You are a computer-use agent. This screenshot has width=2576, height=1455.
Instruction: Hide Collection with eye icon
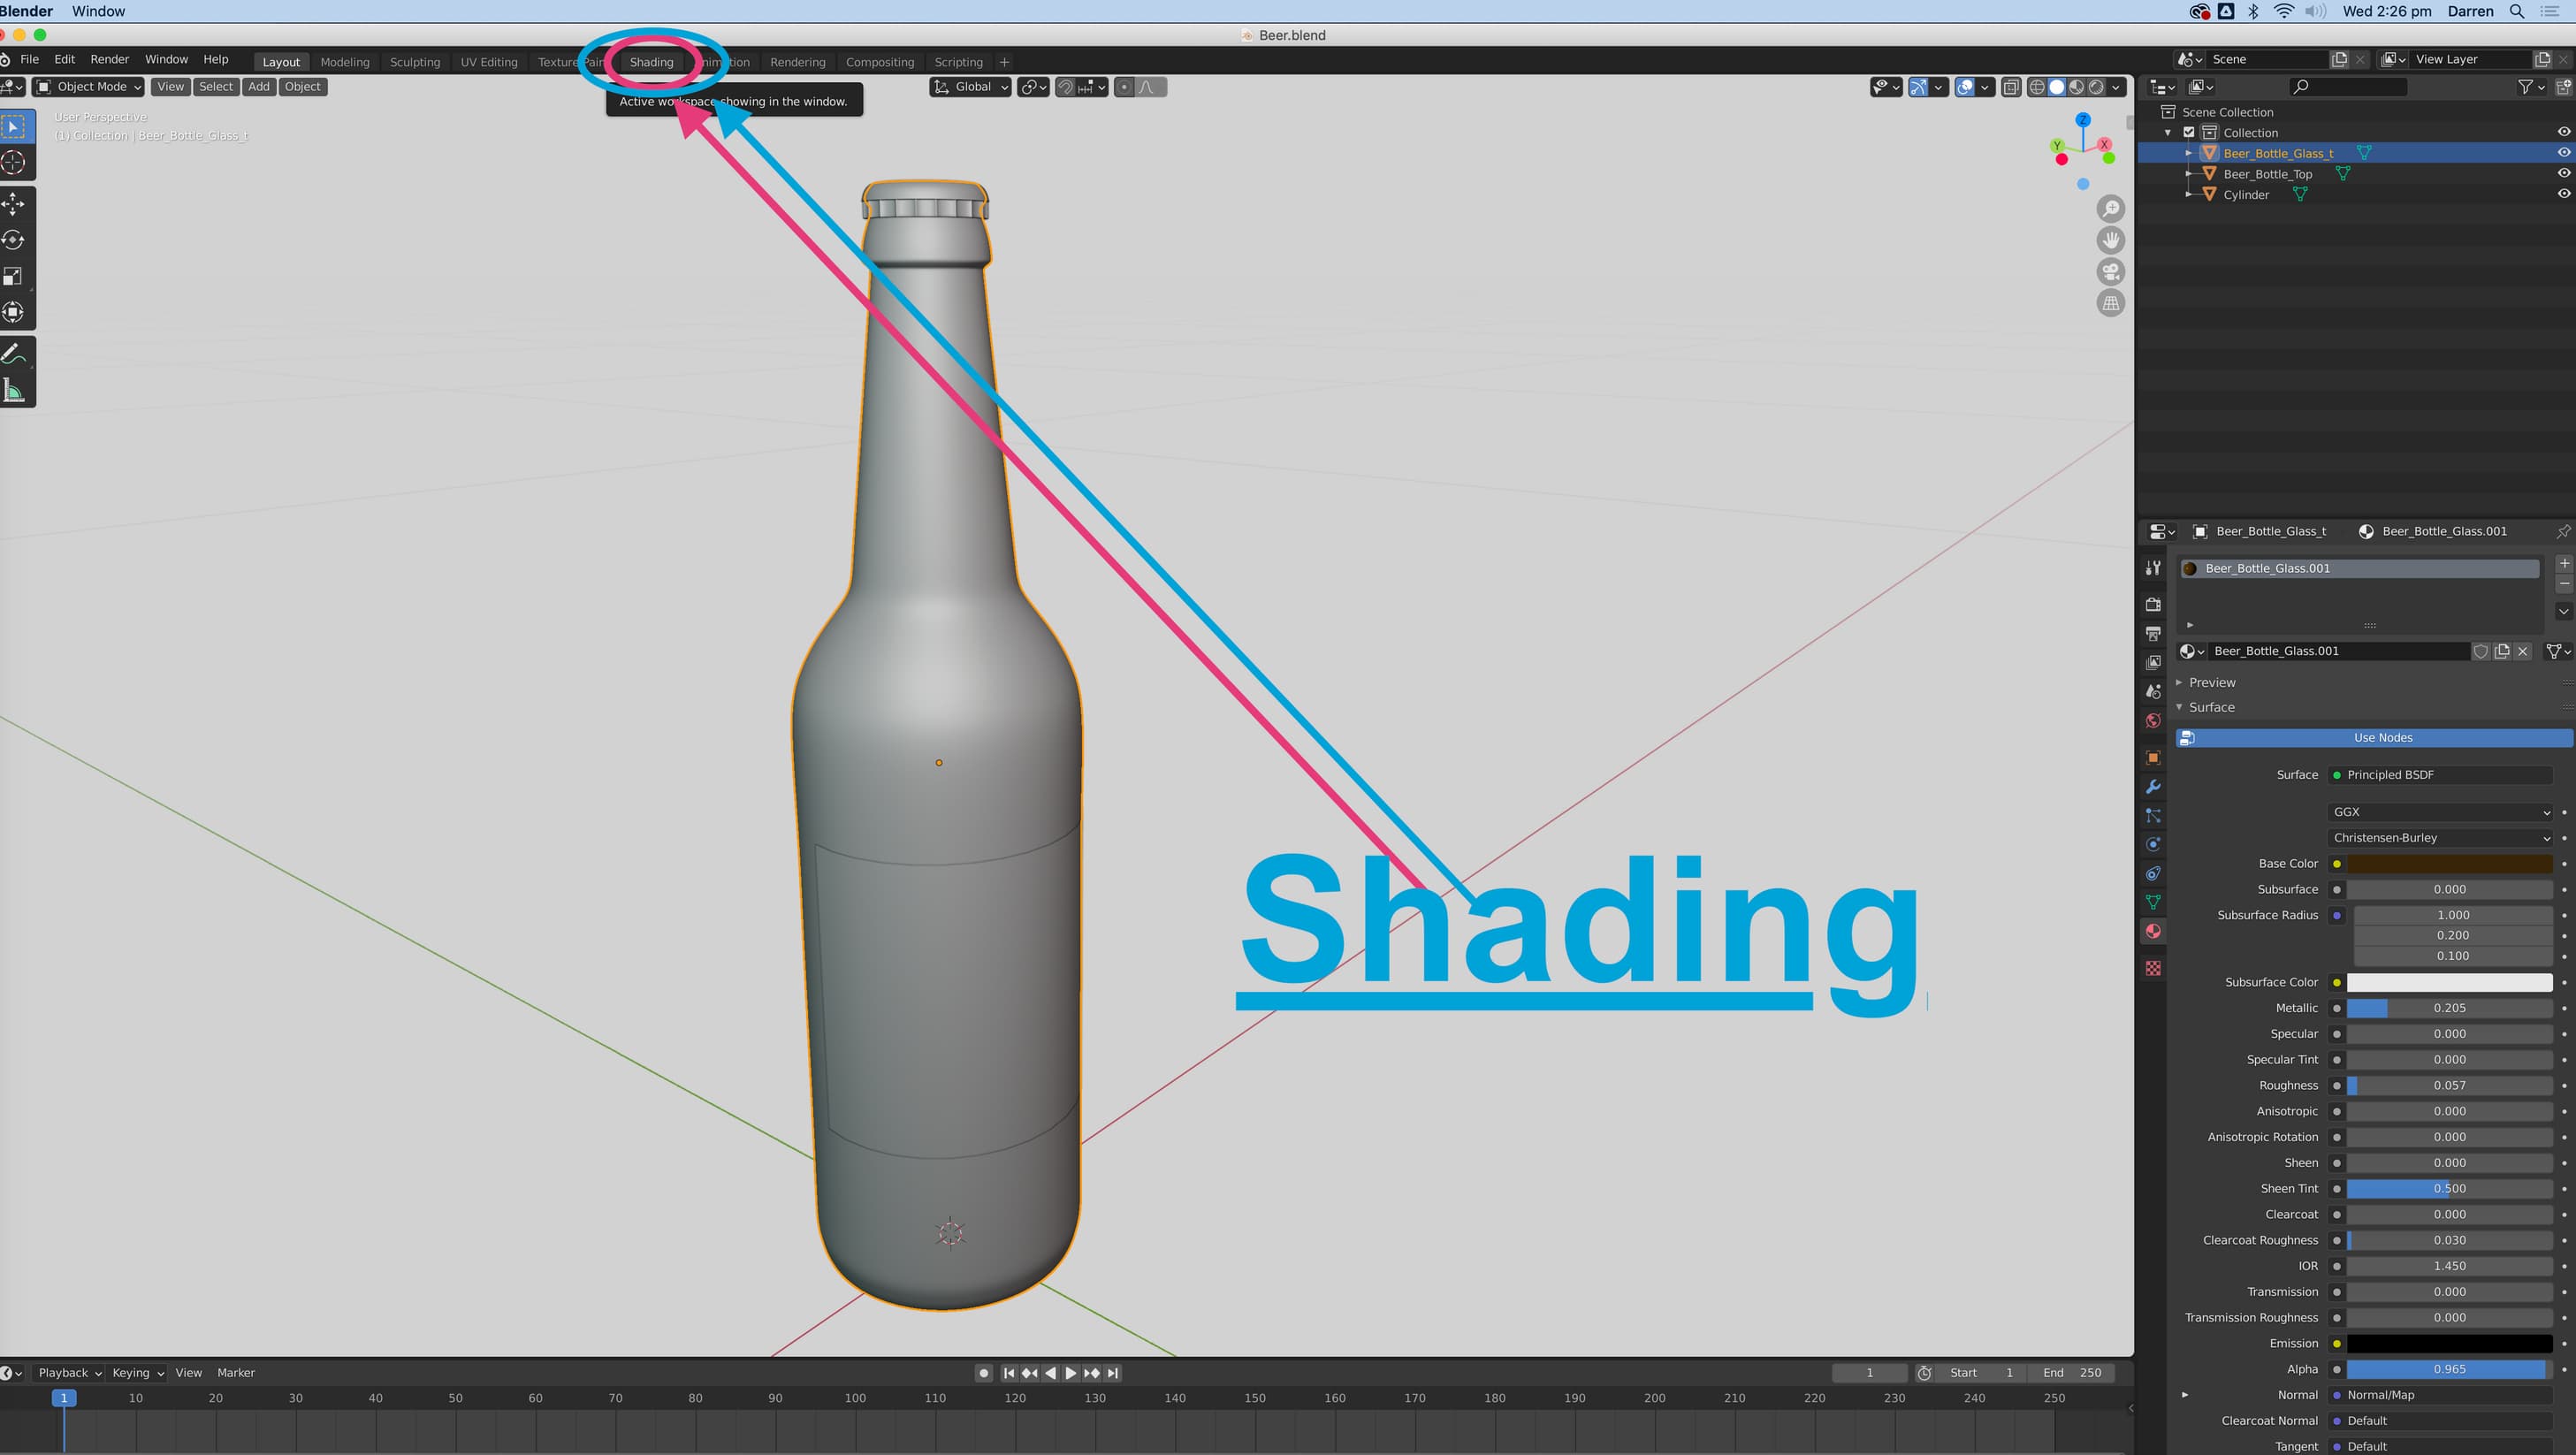click(2564, 132)
